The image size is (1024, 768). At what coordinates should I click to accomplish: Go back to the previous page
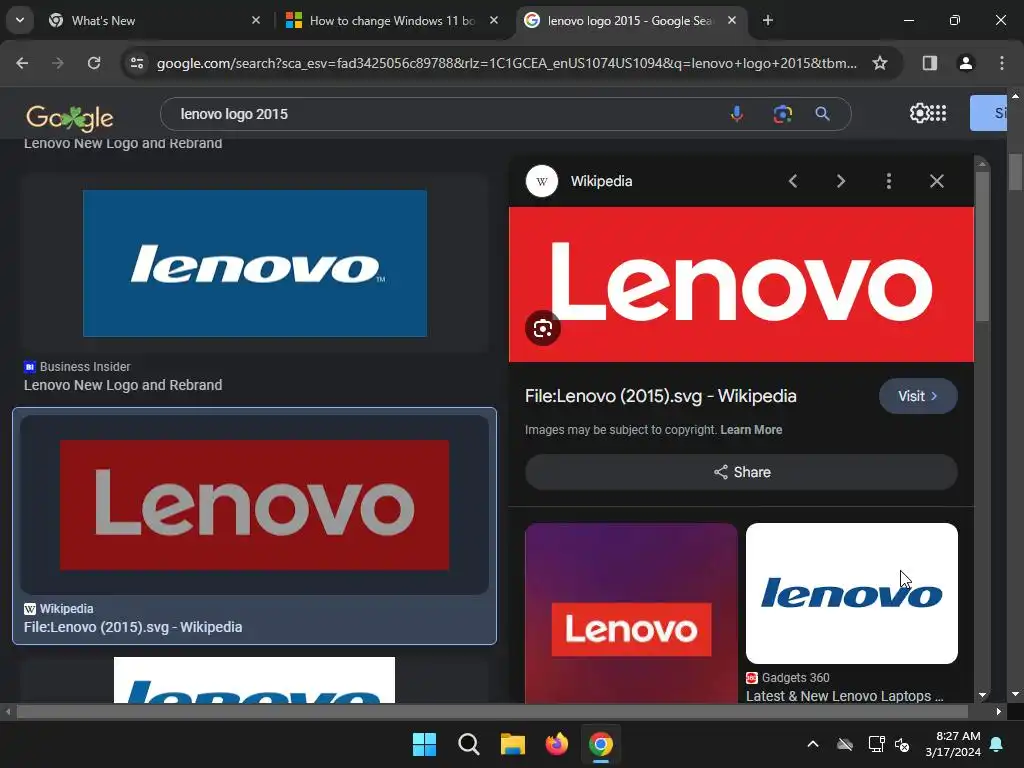pyautogui.click(x=22, y=63)
